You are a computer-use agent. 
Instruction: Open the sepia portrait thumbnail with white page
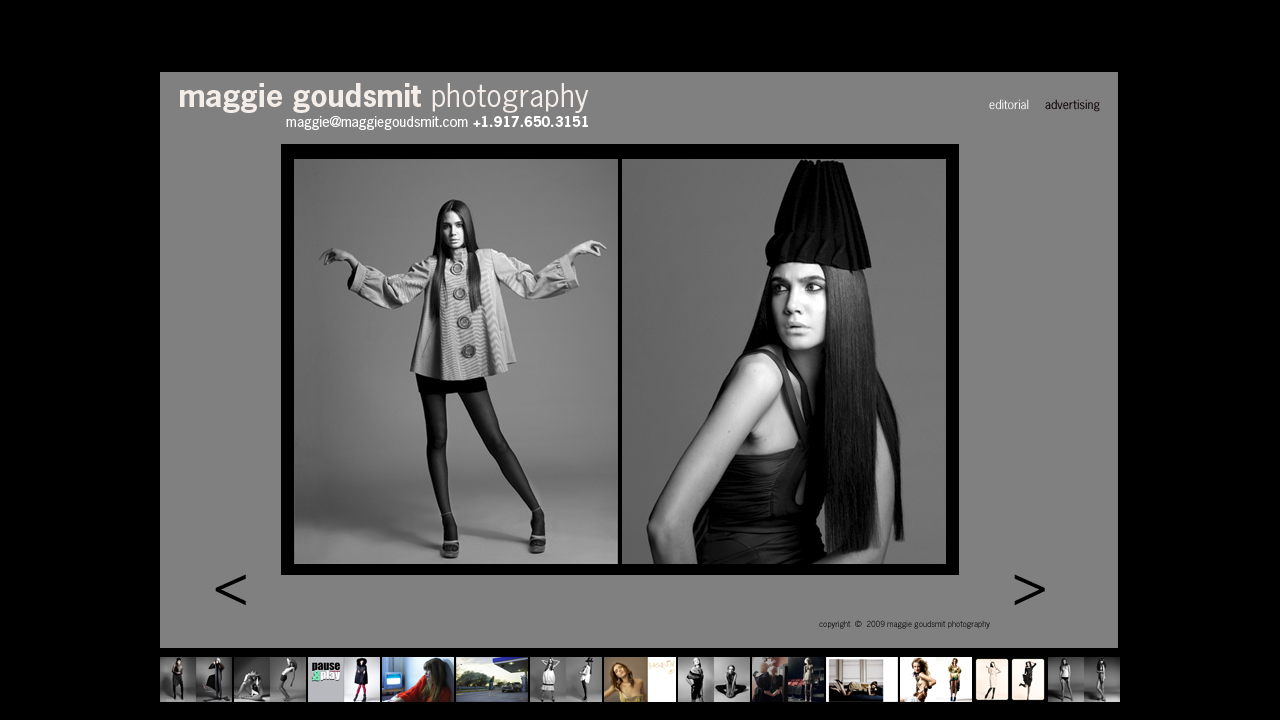[x=640, y=680]
